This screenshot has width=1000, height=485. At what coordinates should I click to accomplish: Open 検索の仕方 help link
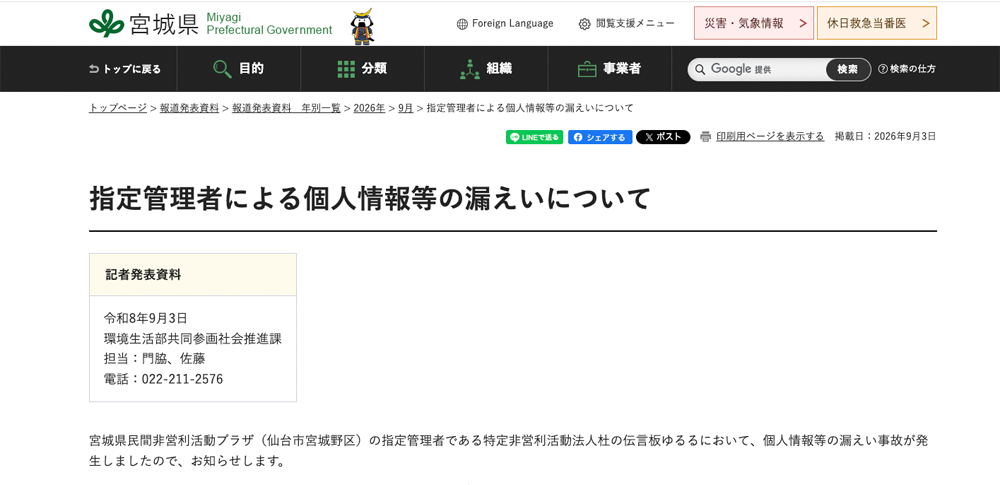pos(907,69)
